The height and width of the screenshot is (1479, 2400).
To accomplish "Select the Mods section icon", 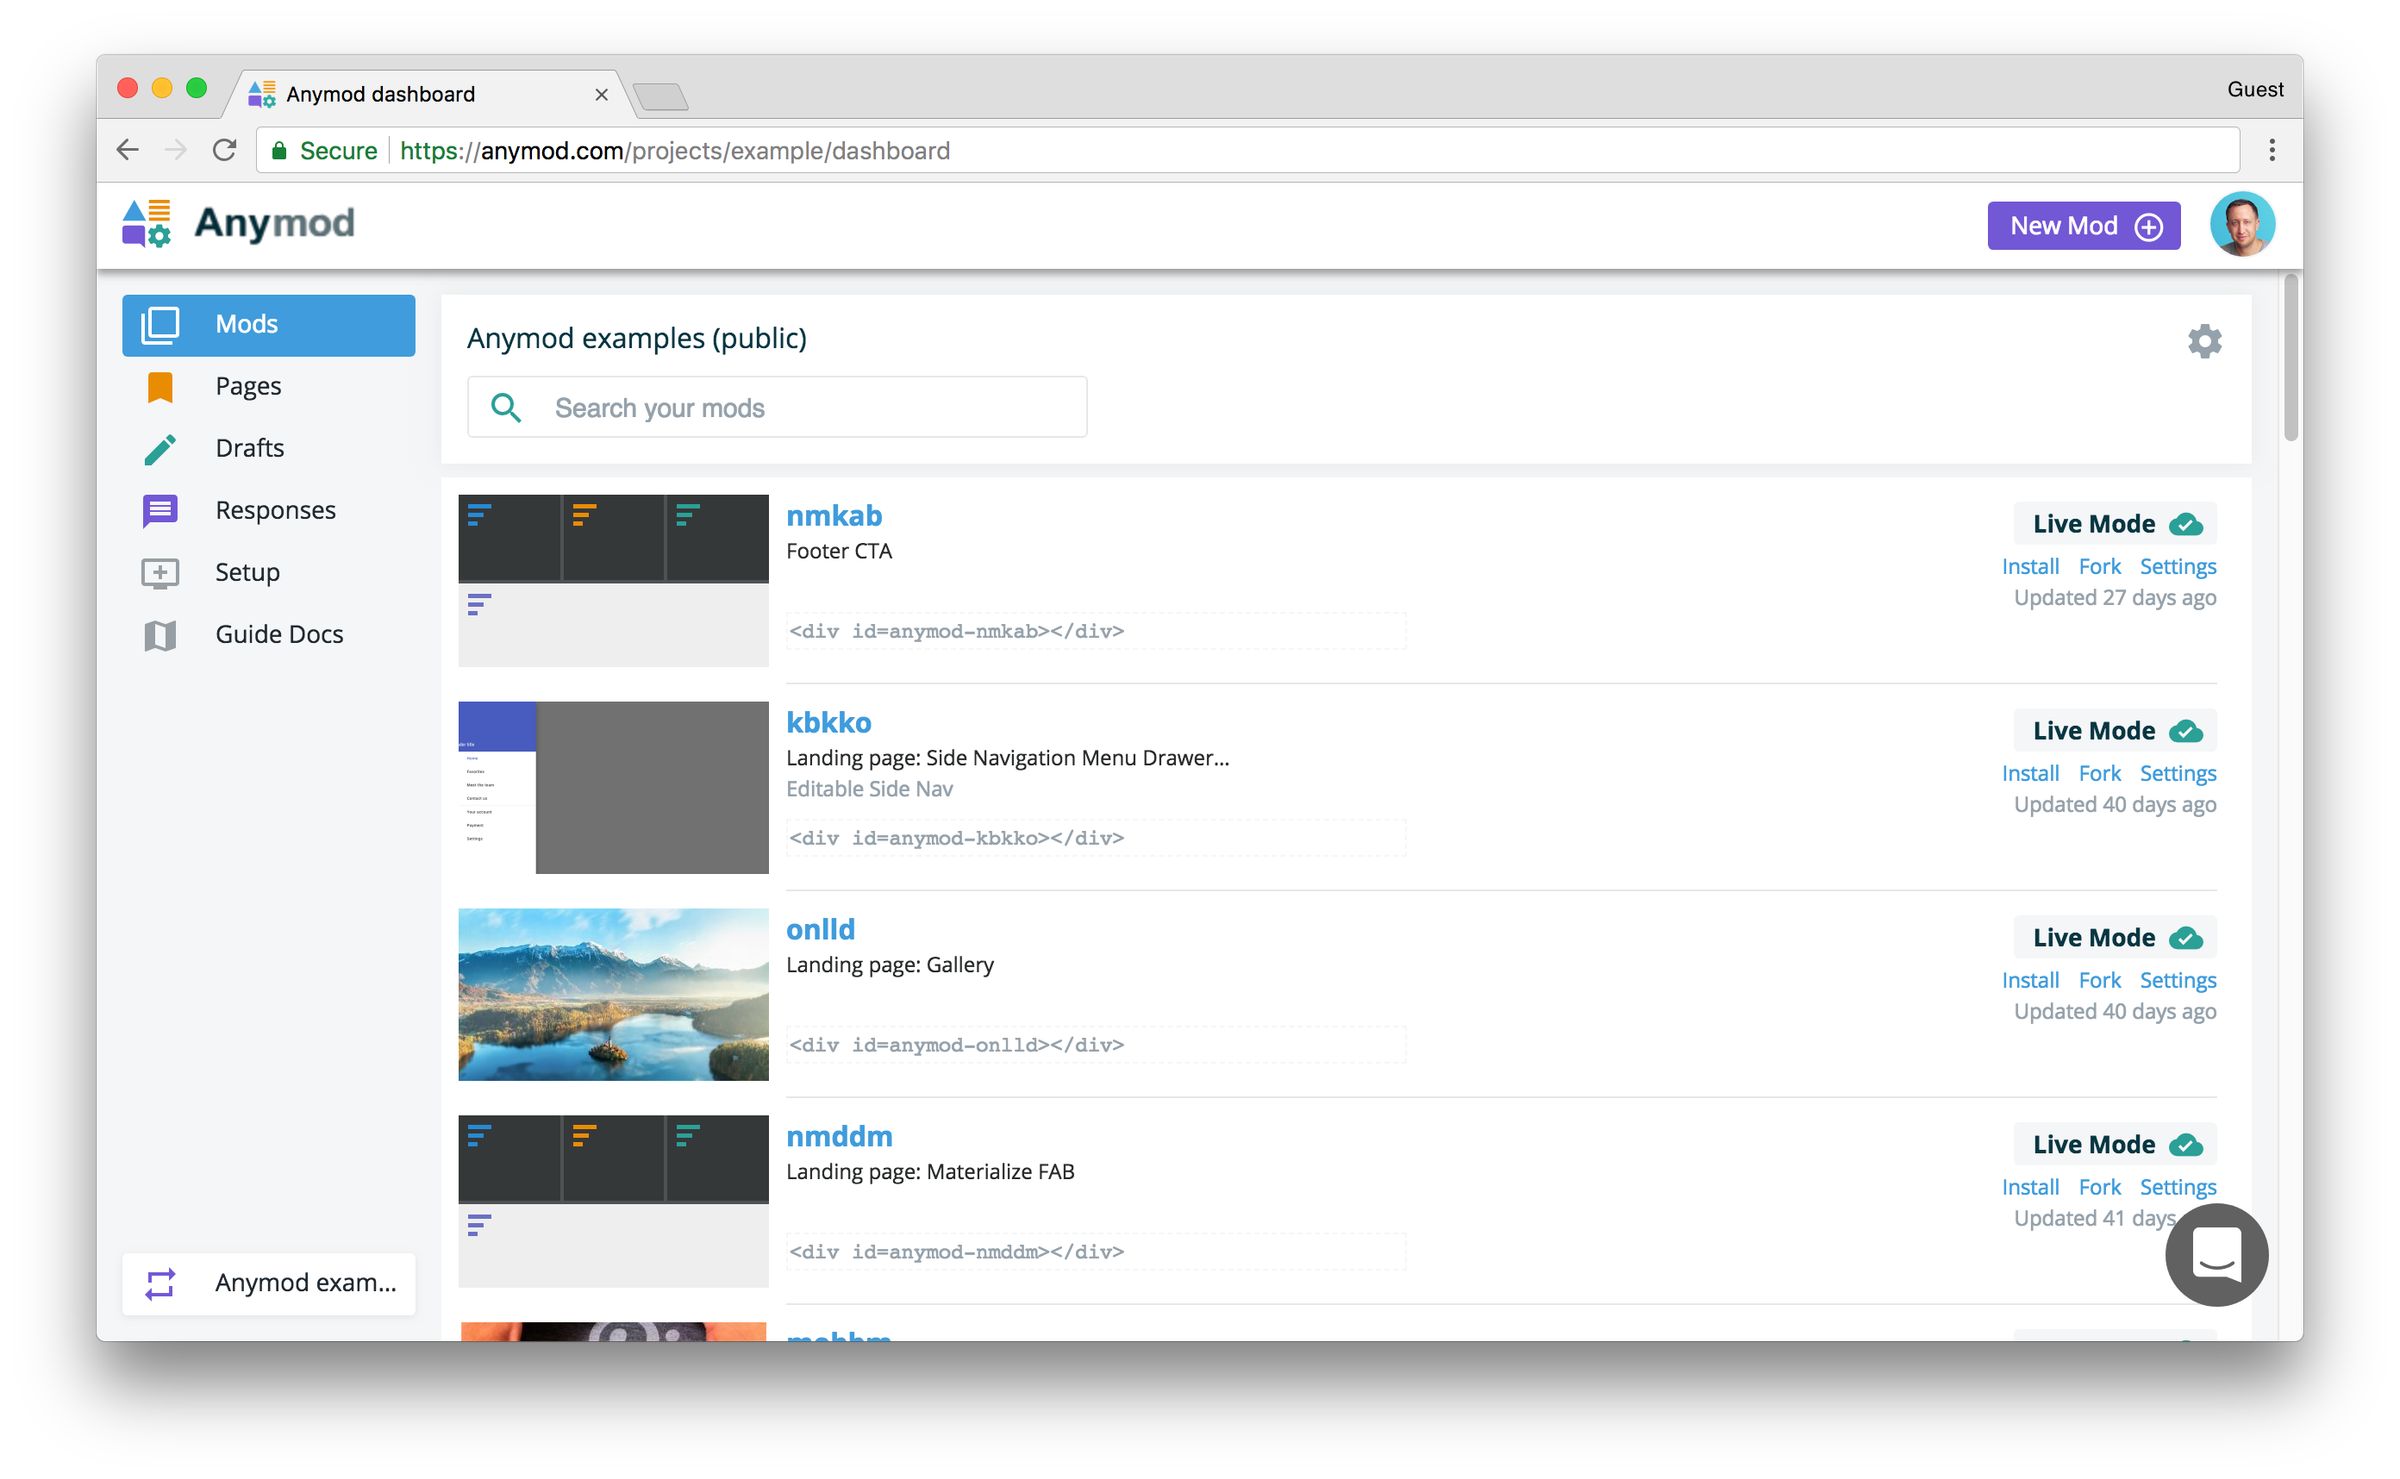I will click(160, 323).
